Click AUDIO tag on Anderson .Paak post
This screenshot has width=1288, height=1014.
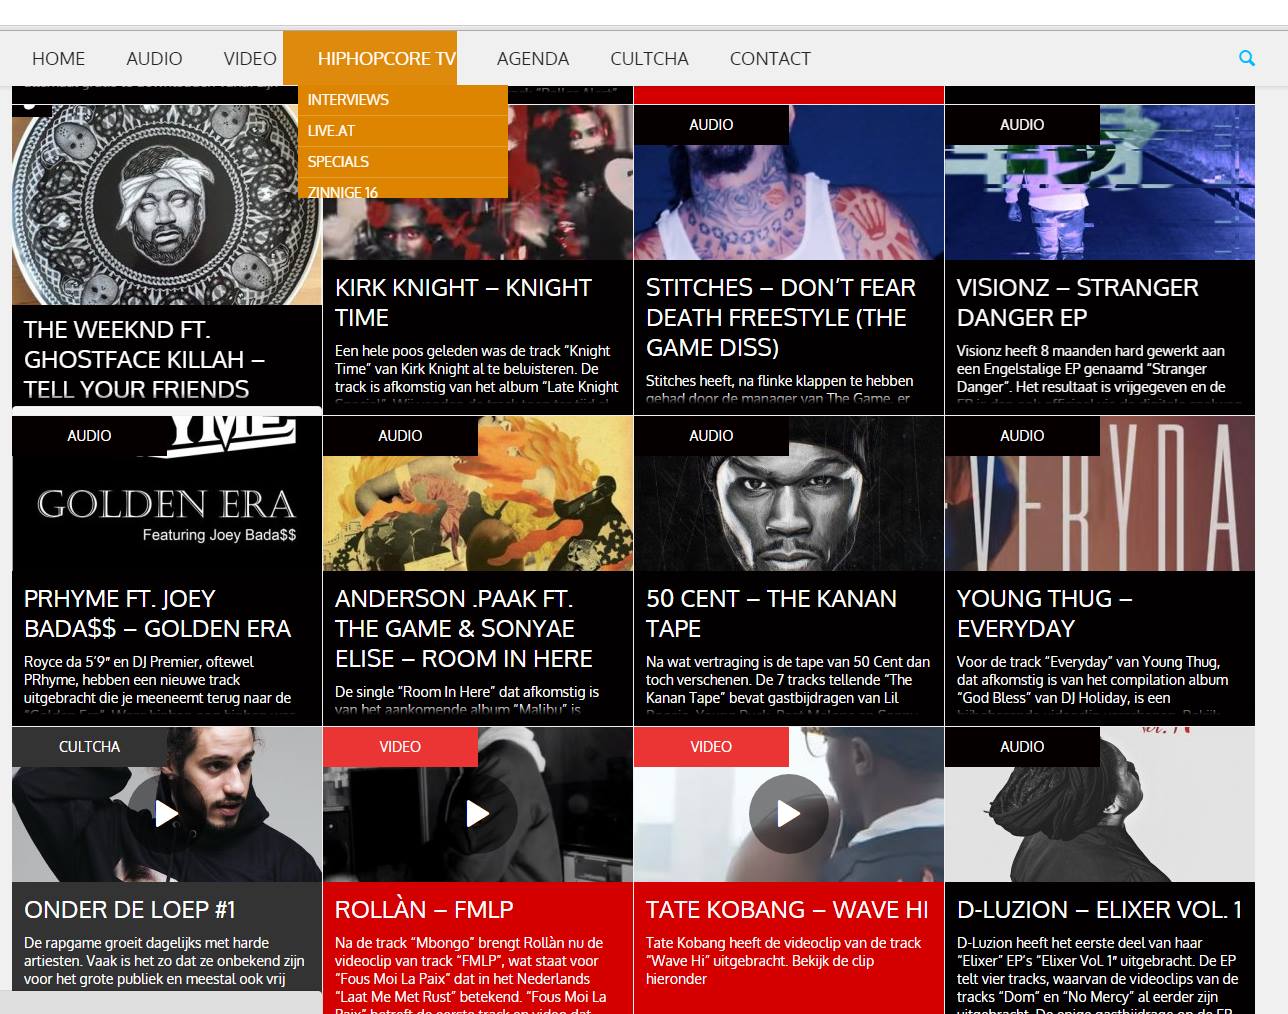click(x=400, y=436)
